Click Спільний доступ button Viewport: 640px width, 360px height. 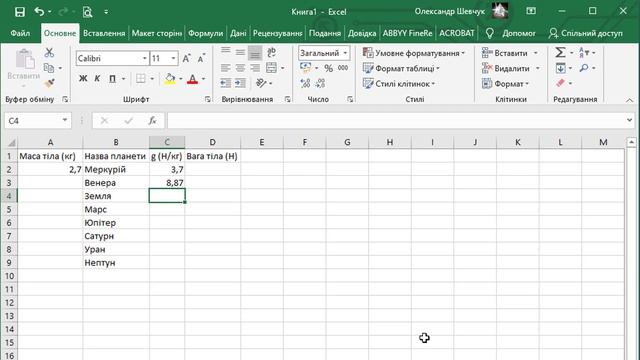(586, 33)
